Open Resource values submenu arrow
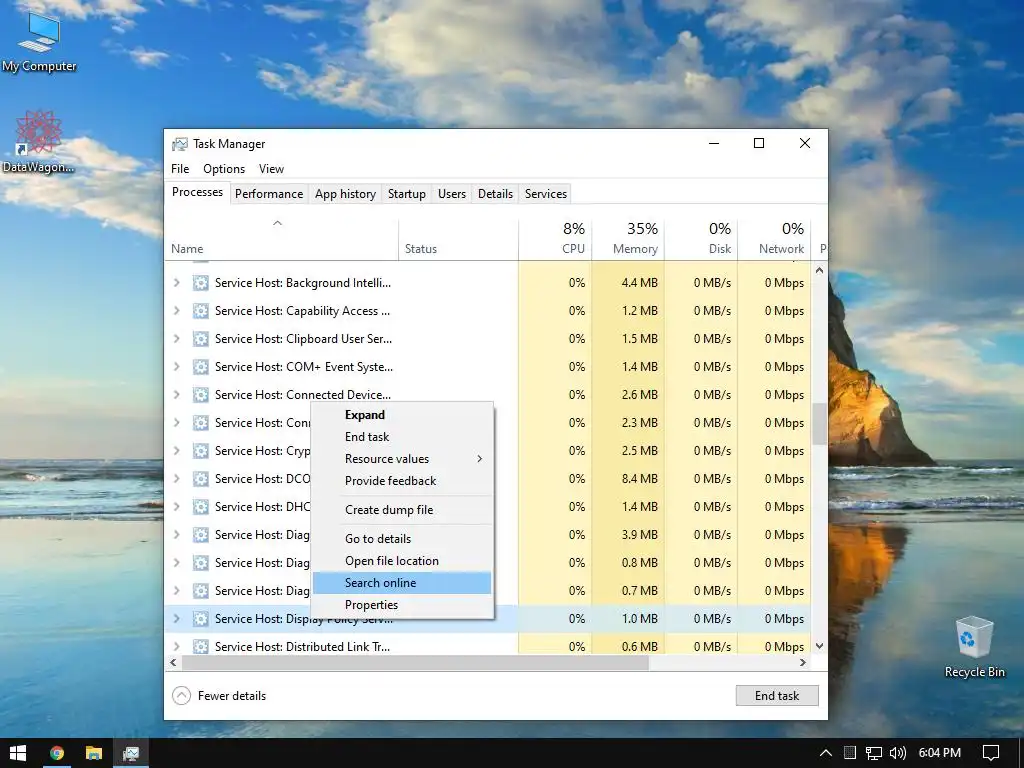 tap(479, 459)
